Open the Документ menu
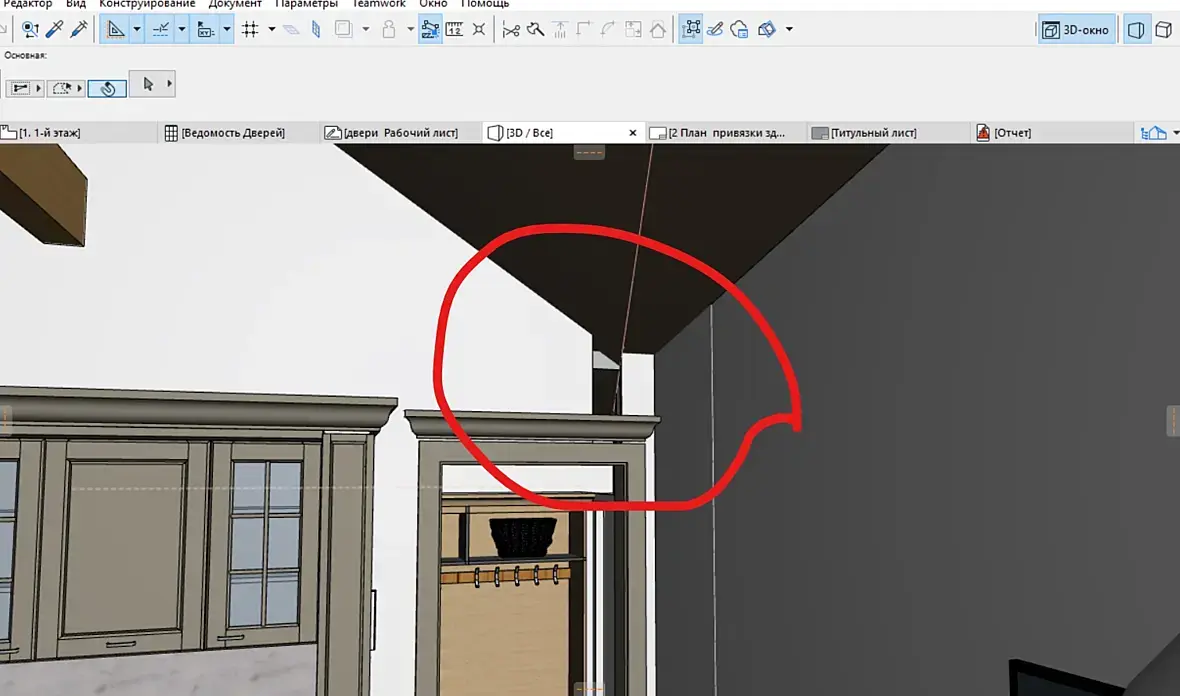The height and width of the screenshot is (696, 1180). pyautogui.click(x=235, y=4)
